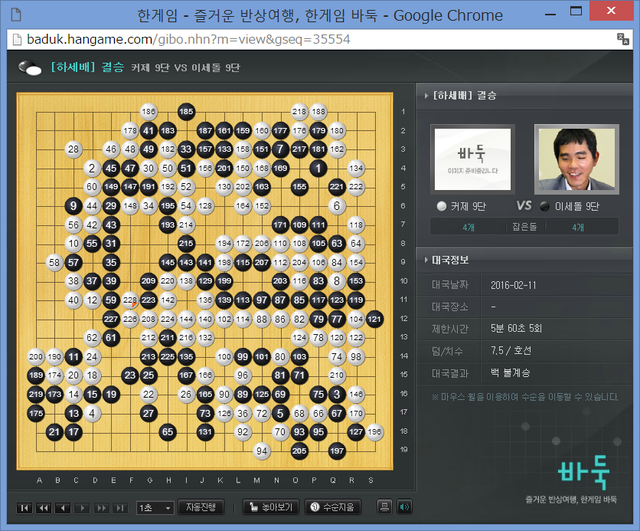Click white stone number 28
The width and height of the screenshot is (640, 531).
(x=73, y=149)
